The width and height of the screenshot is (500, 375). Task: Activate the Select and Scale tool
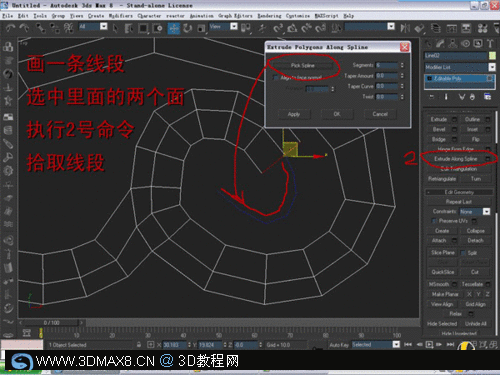pyautogui.click(x=201, y=28)
